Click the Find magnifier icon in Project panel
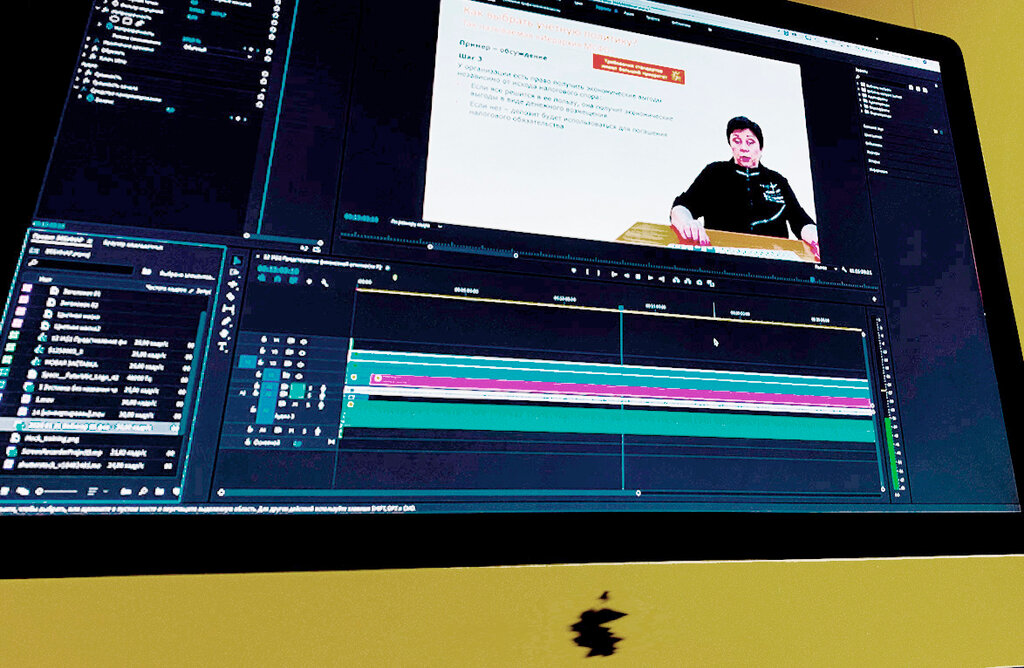This screenshot has width=1024, height=668. click(143, 491)
